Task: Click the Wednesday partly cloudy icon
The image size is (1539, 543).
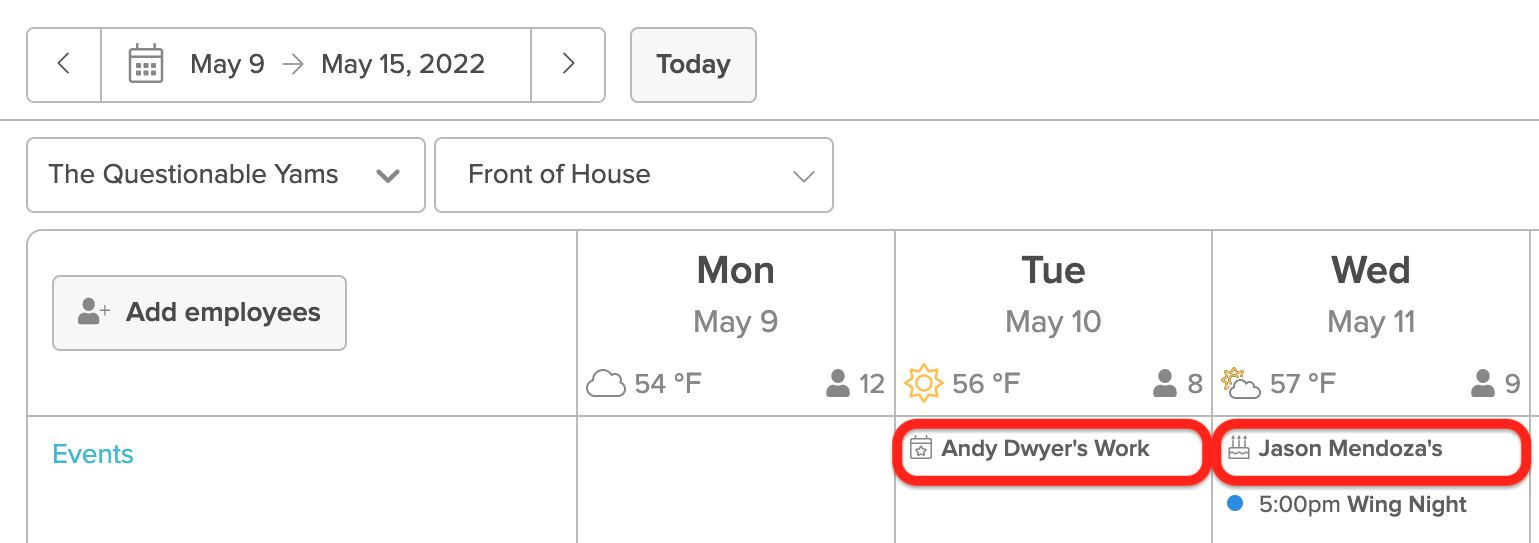Action: (x=1241, y=383)
